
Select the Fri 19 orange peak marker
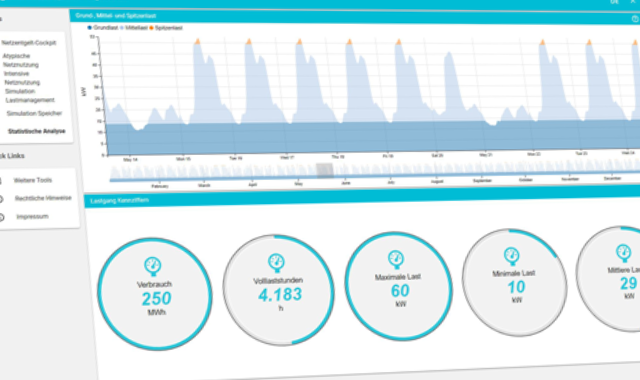[x=398, y=42]
